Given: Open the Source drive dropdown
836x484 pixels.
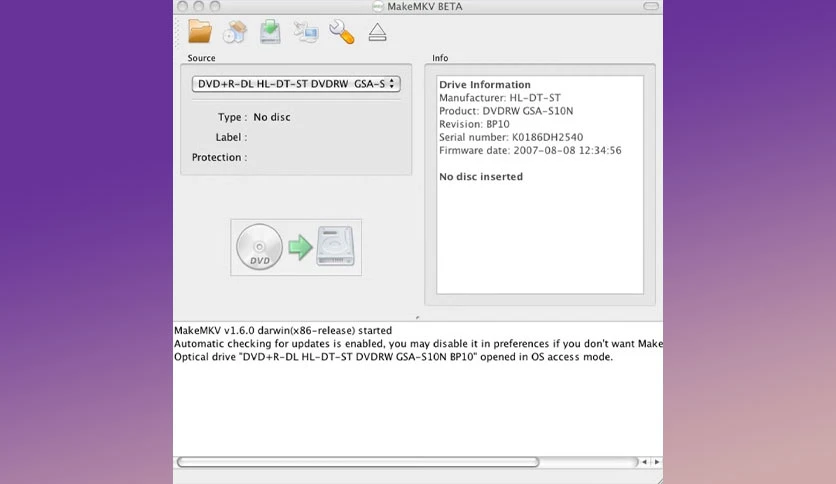Looking at the screenshot, I should [x=296, y=84].
